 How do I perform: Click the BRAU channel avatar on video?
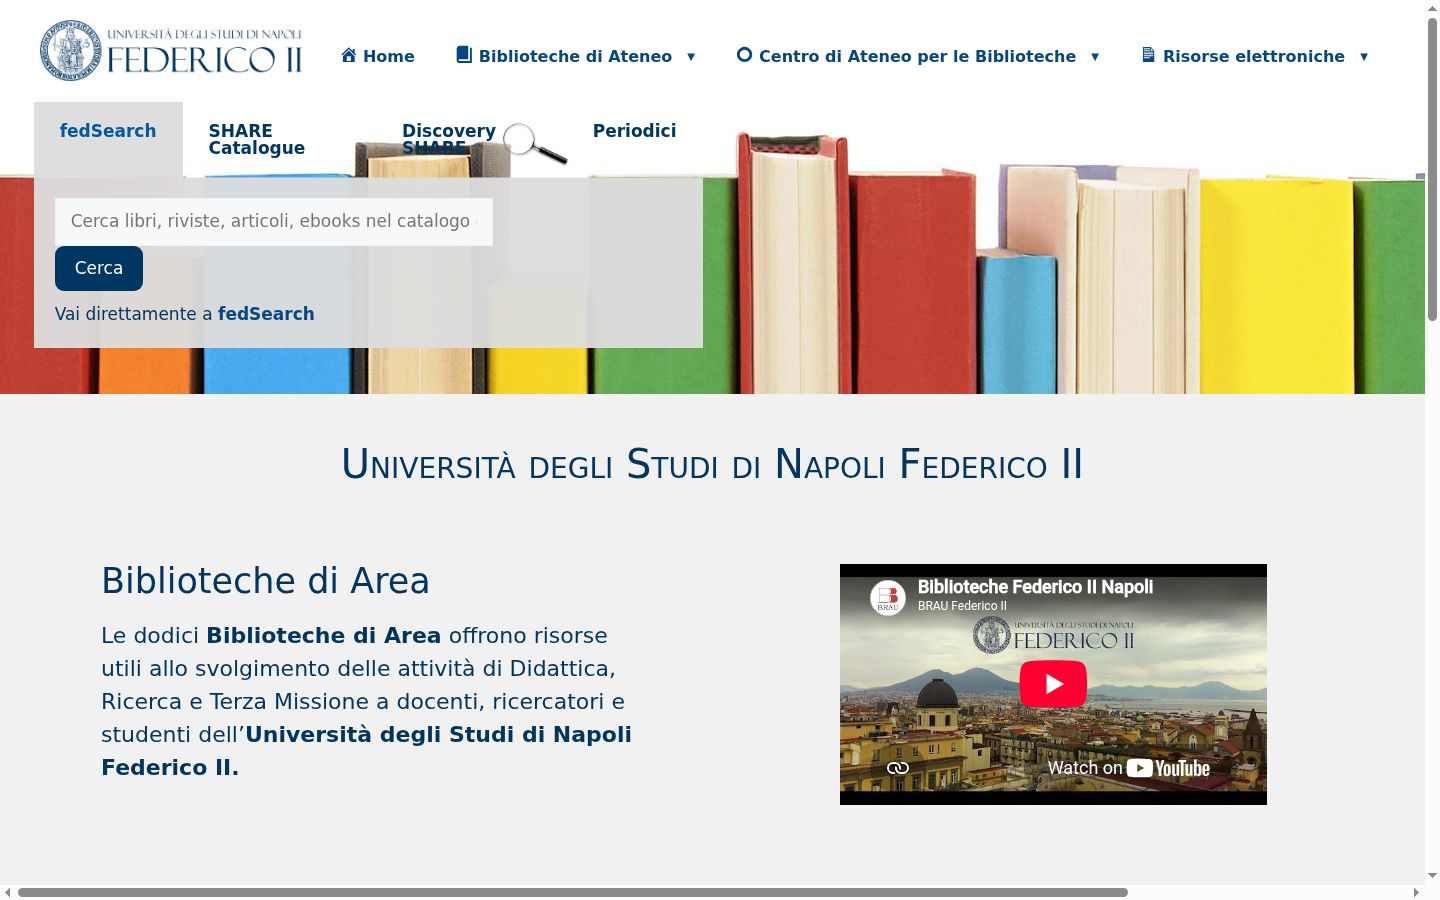click(x=888, y=598)
